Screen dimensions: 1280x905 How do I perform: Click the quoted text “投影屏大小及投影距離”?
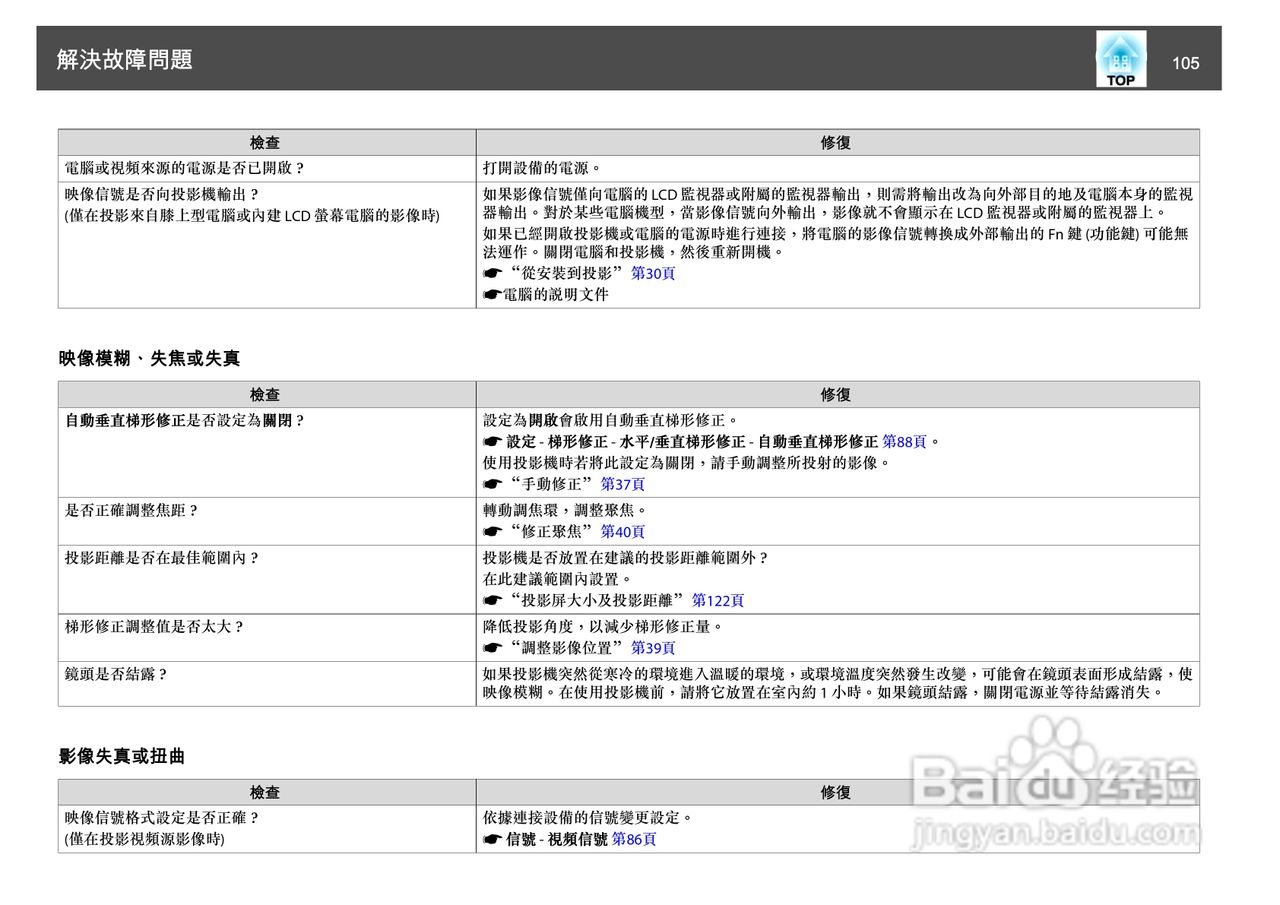pos(596,600)
